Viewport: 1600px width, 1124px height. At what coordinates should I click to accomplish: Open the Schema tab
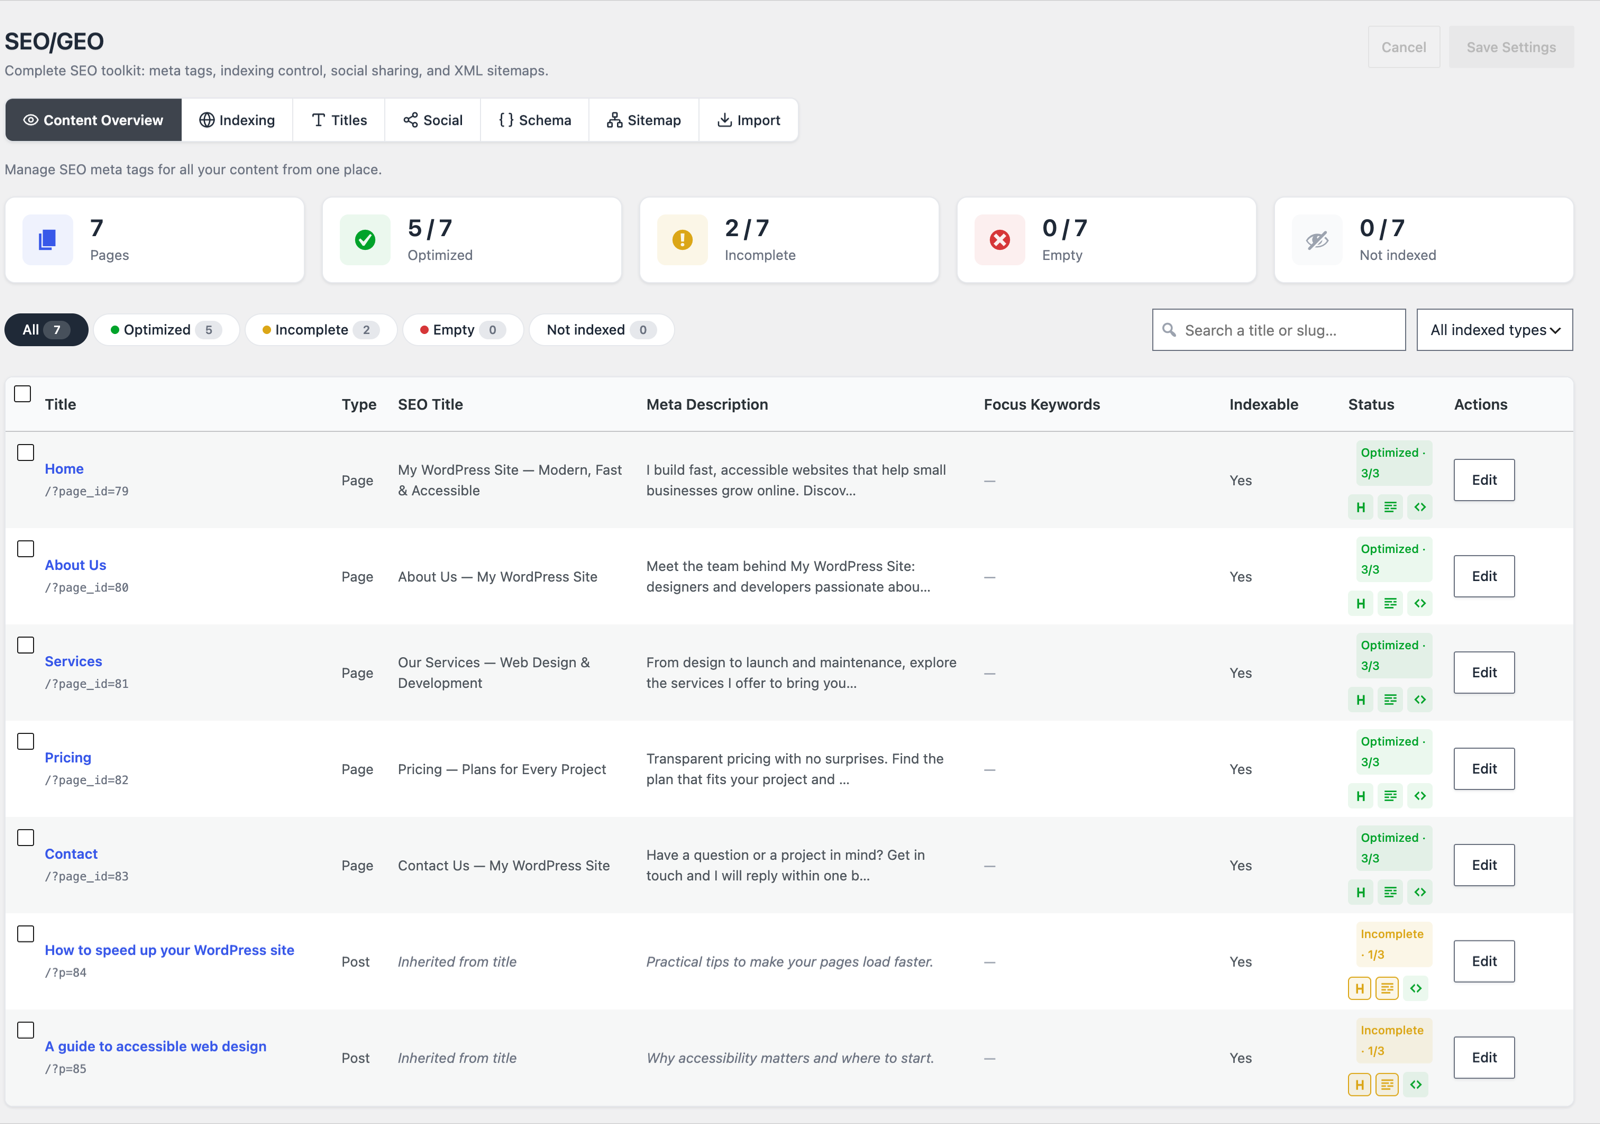[x=535, y=120]
